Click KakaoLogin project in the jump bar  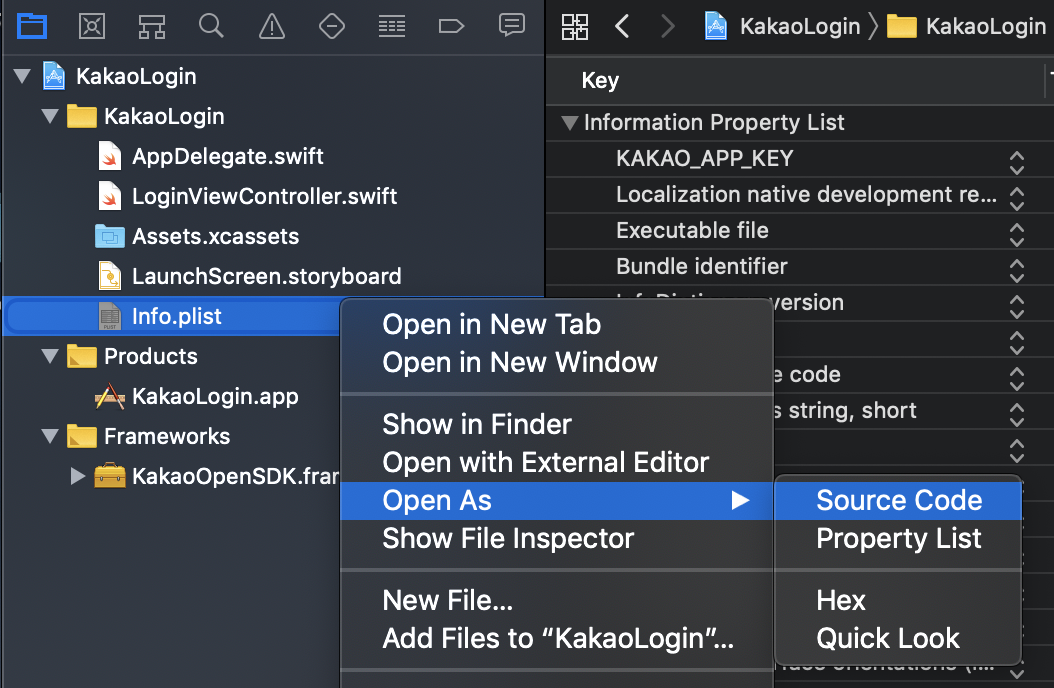pos(782,26)
